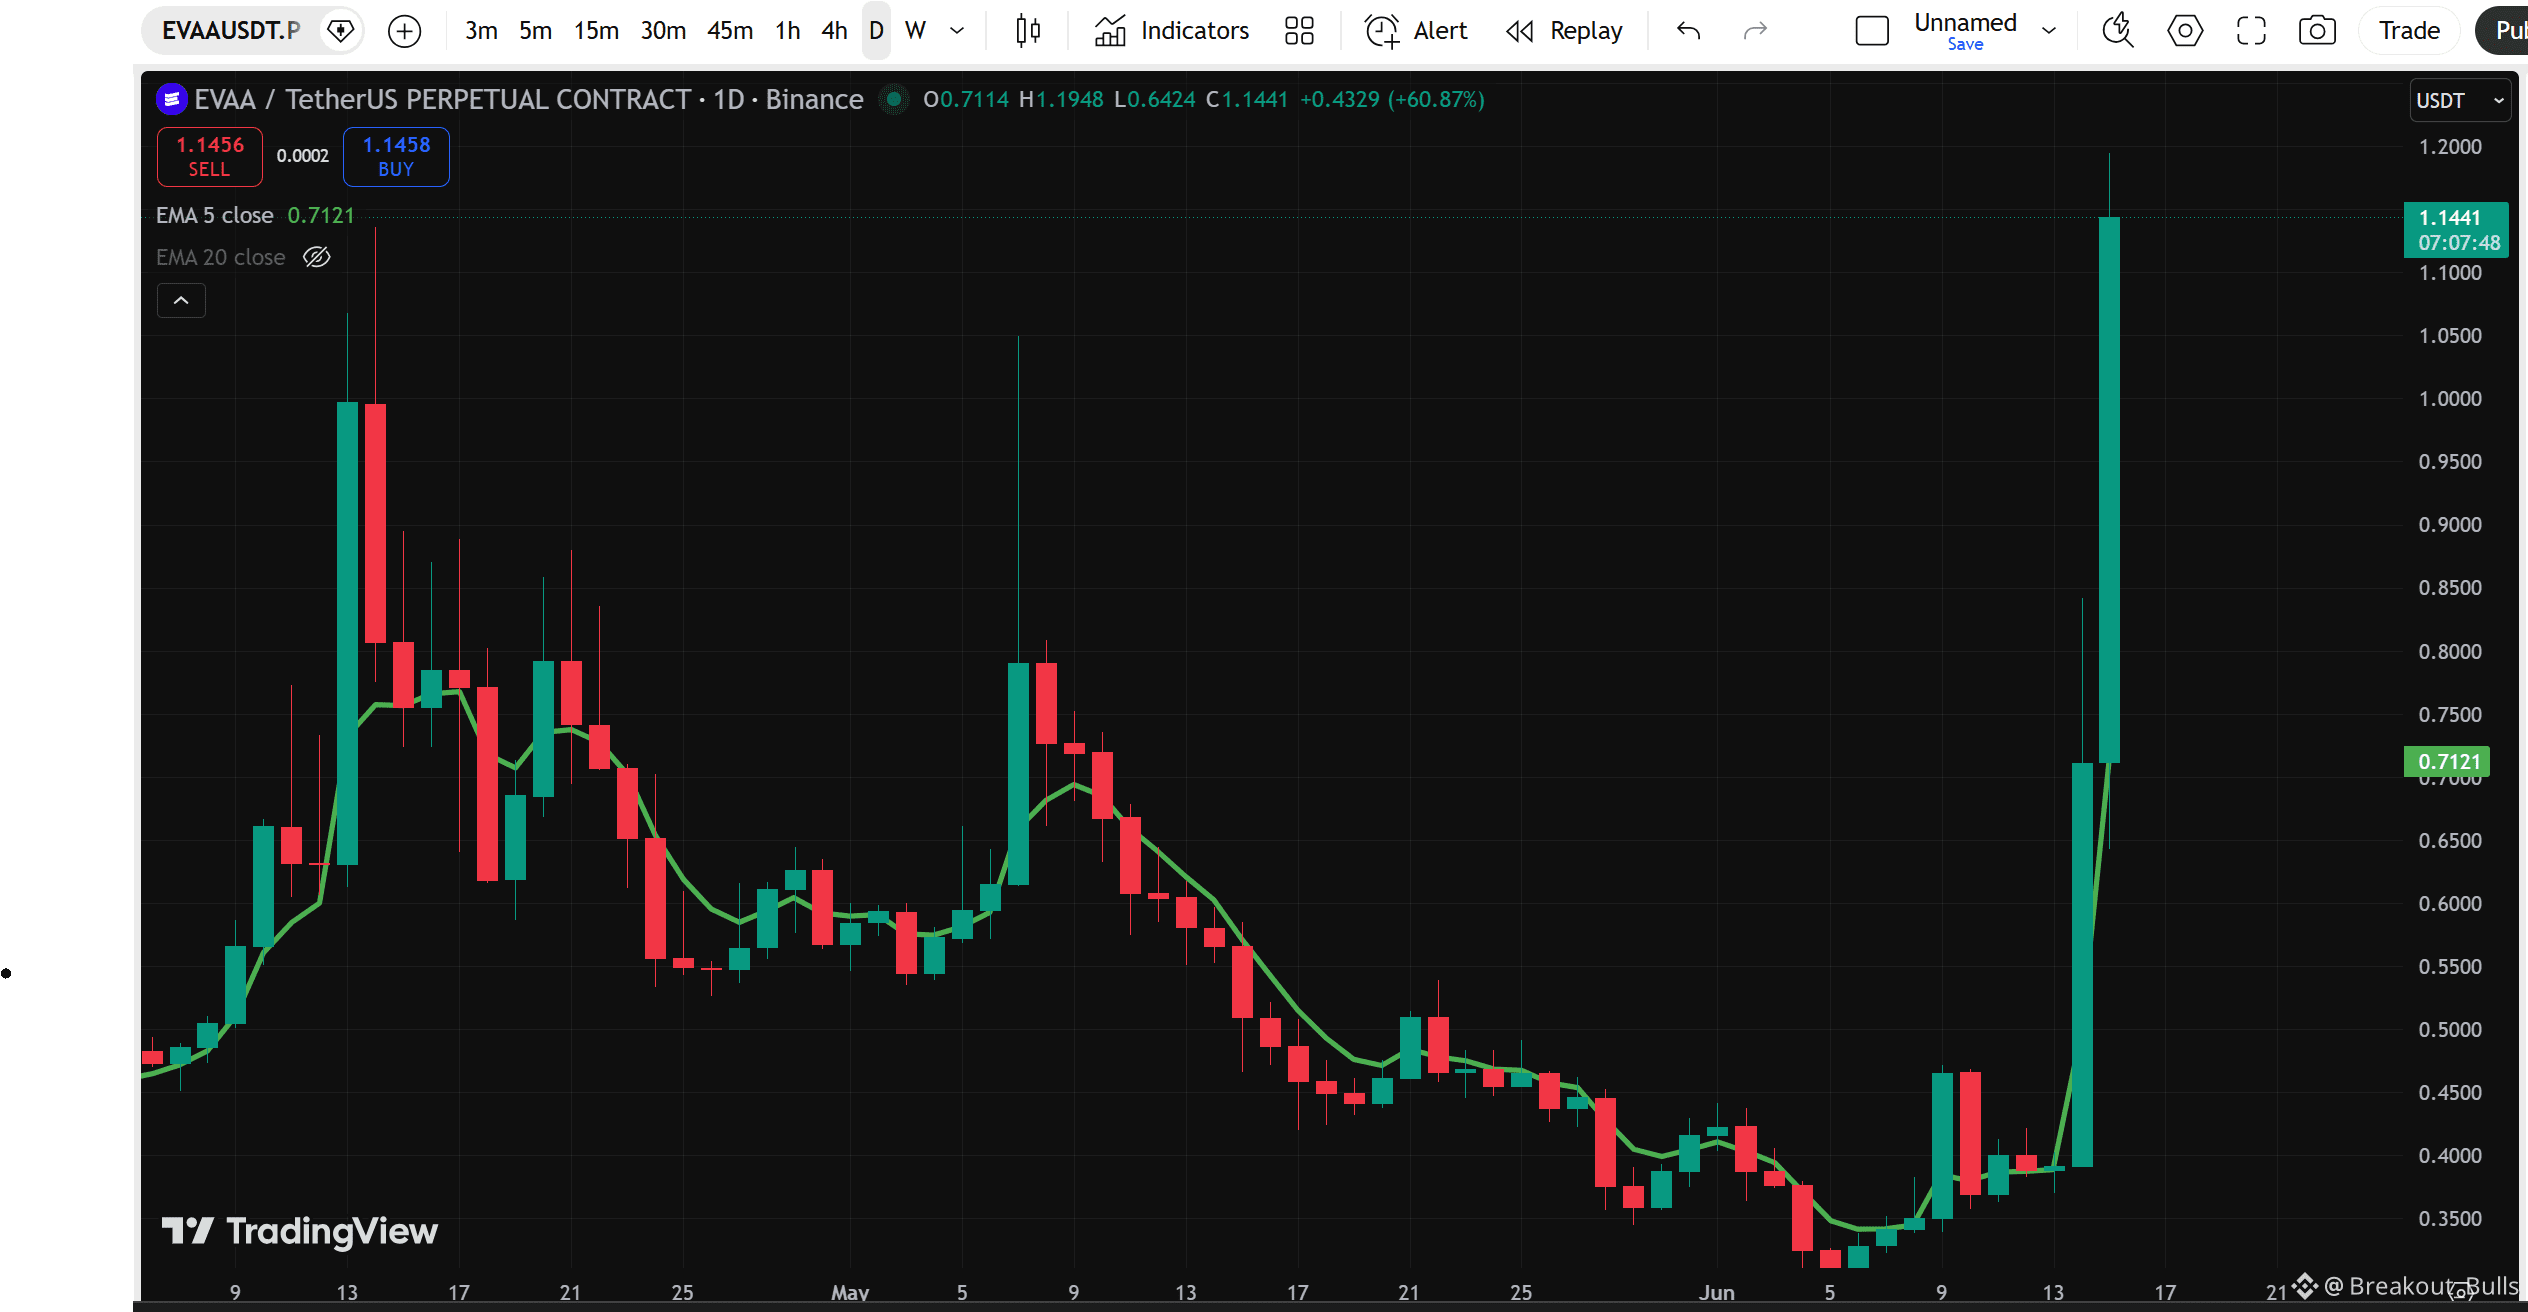Take a chart snapshot with camera icon
The height and width of the screenshot is (1312, 2528).
2317,31
